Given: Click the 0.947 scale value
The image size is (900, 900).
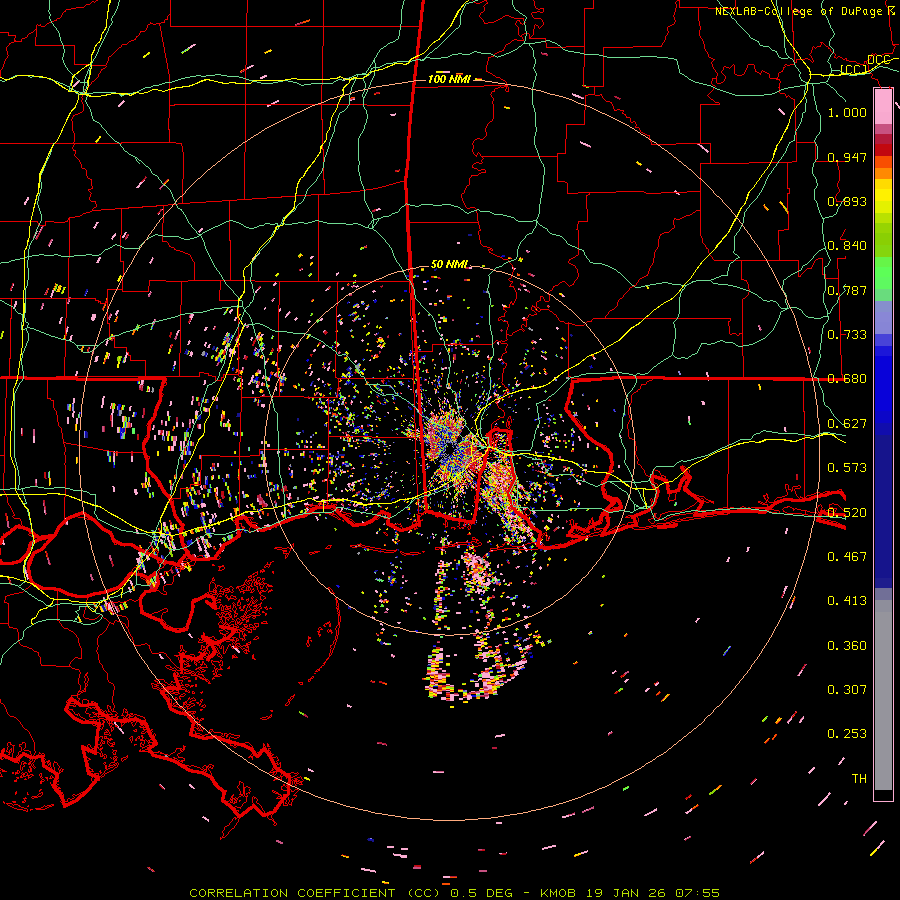Looking at the screenshot, I should [847, 157].
